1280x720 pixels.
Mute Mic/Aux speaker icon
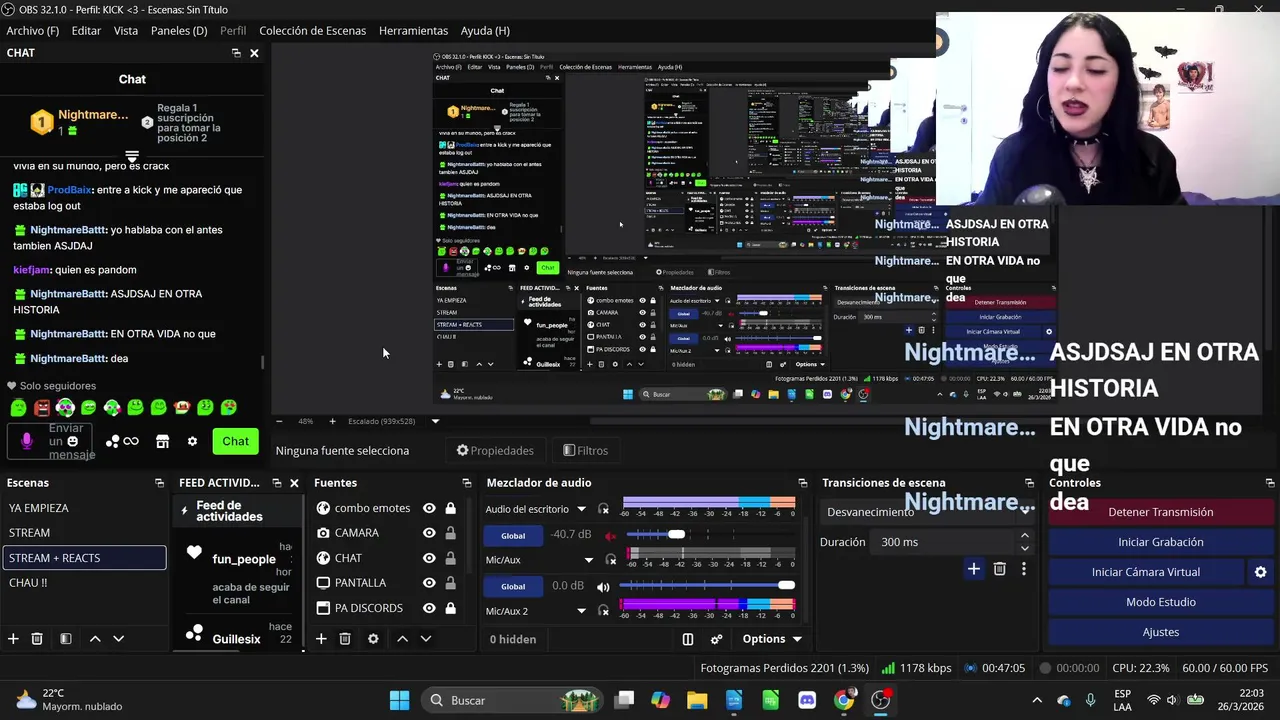tap(603, 586)
